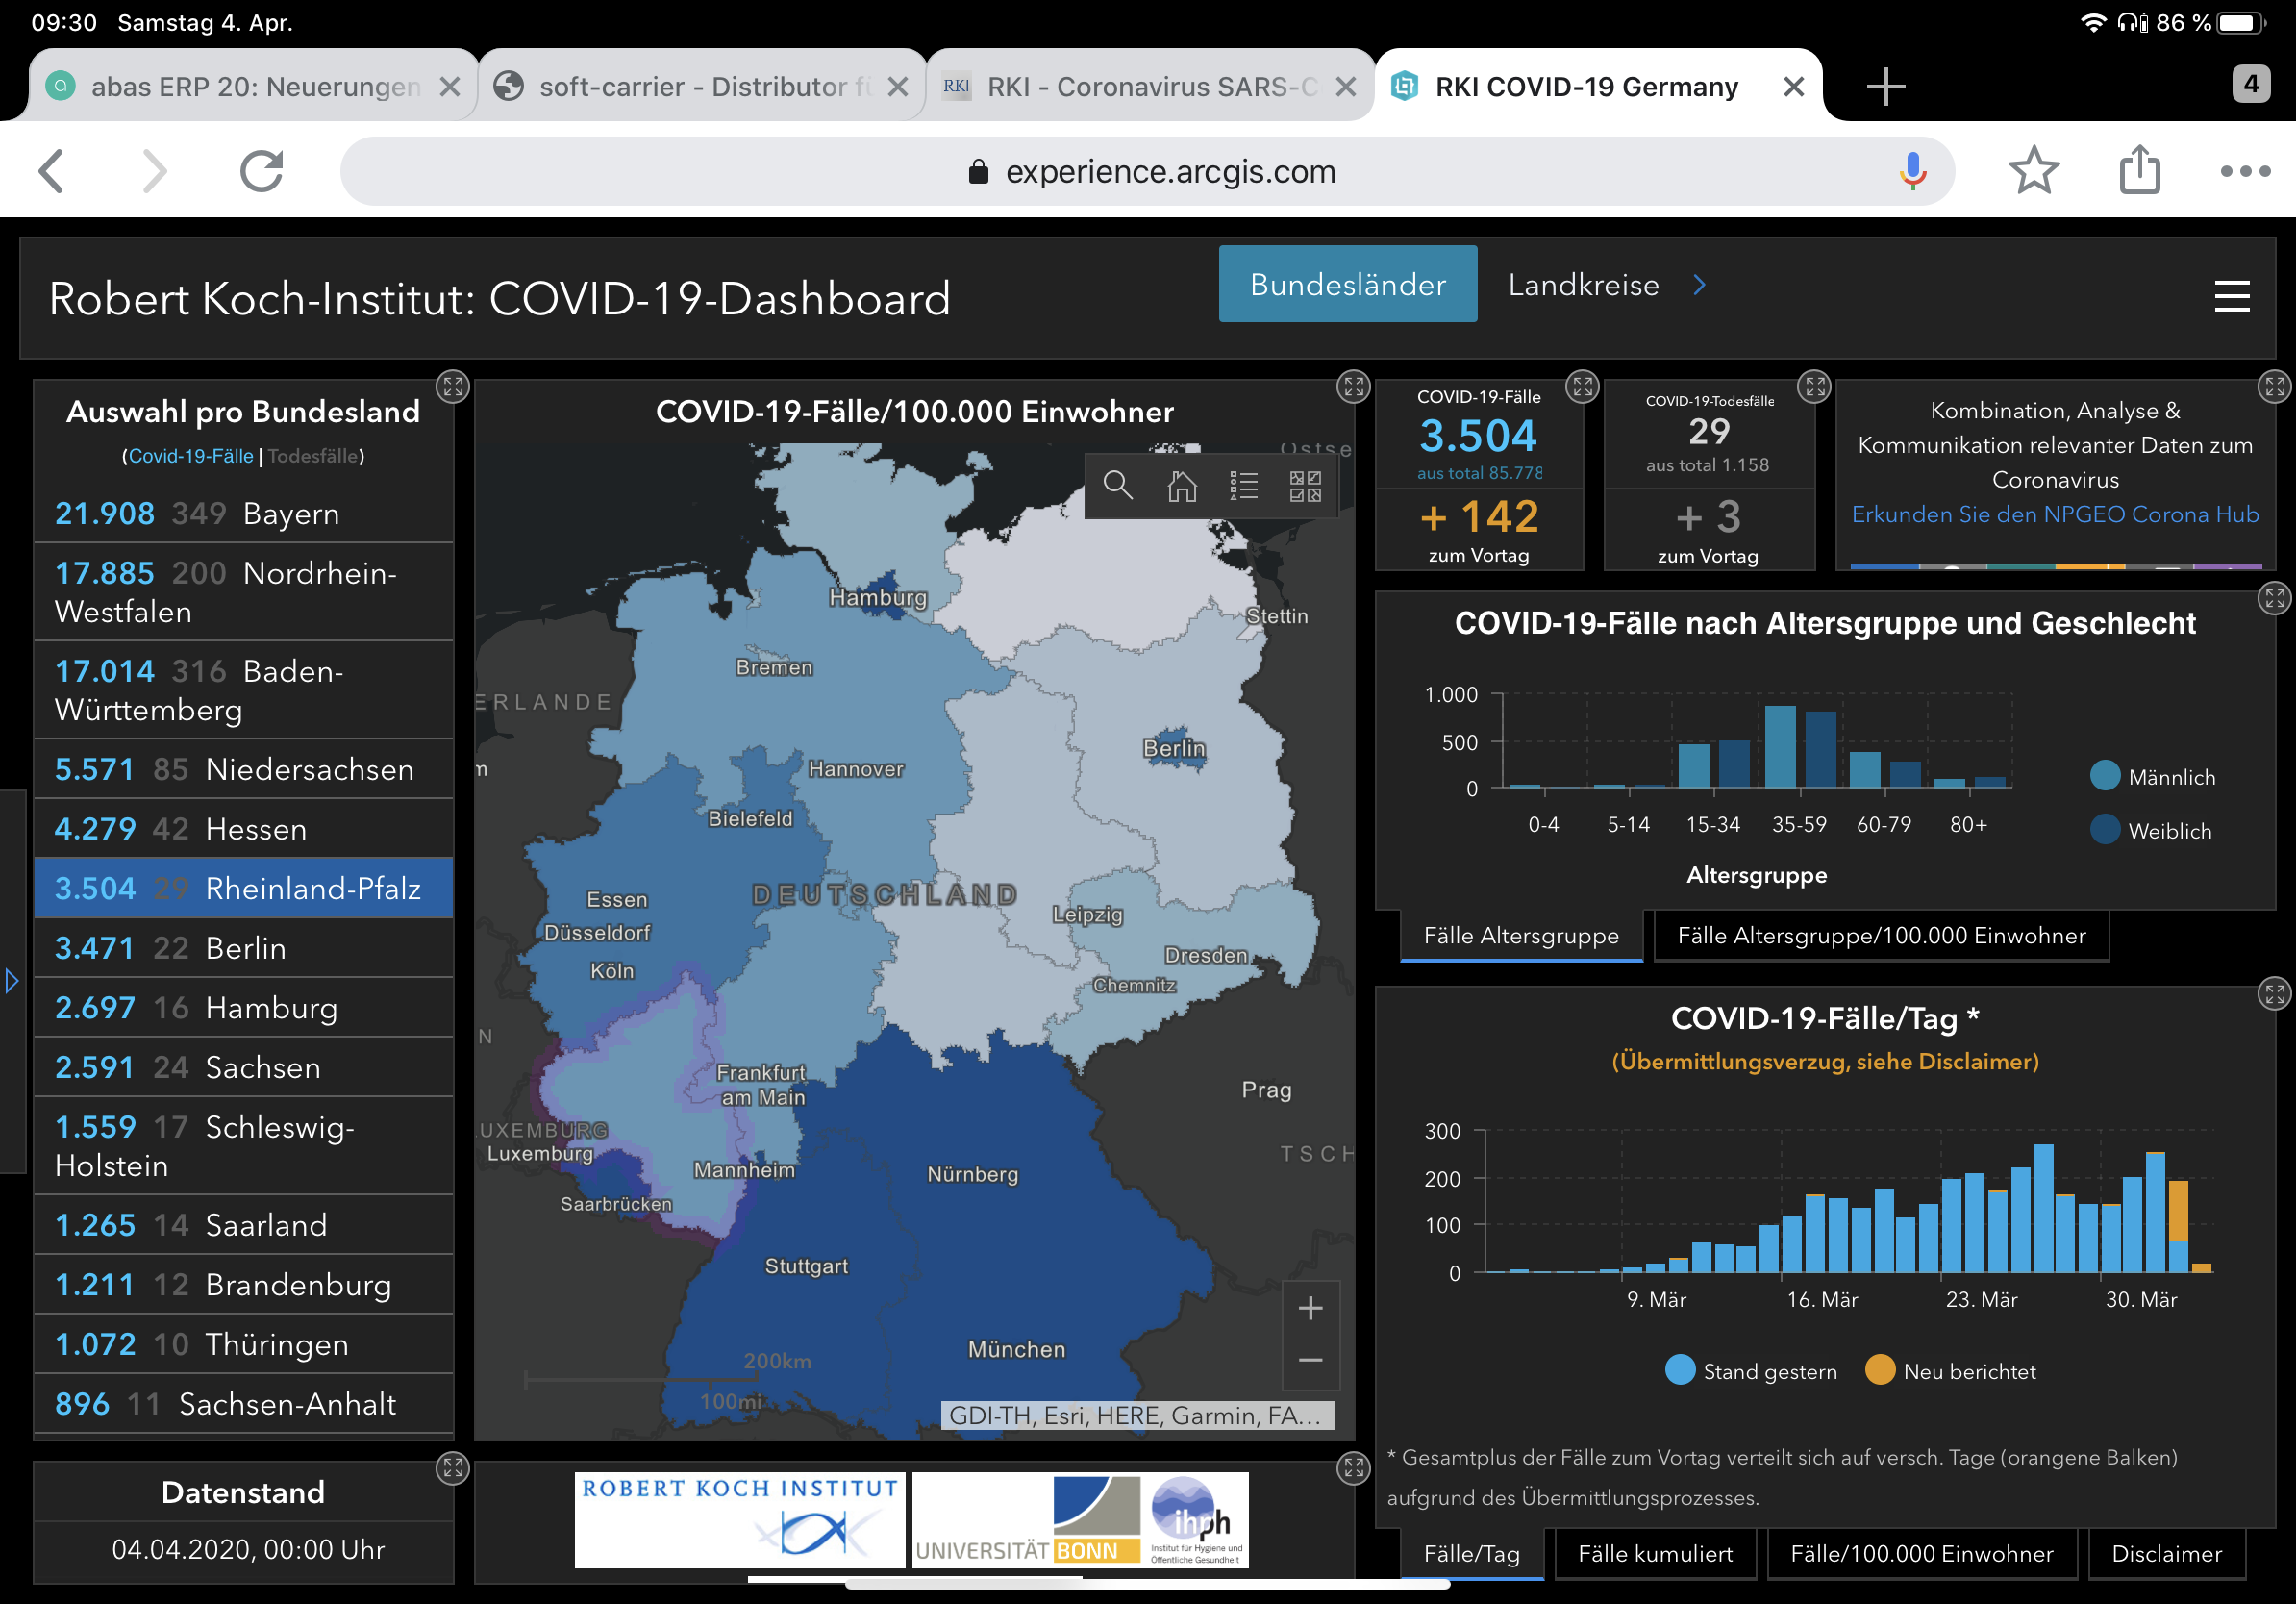This screenshot has height=1604, width=2296.
Task: Click the map home extent icon
Action: tap(1181, 486)
